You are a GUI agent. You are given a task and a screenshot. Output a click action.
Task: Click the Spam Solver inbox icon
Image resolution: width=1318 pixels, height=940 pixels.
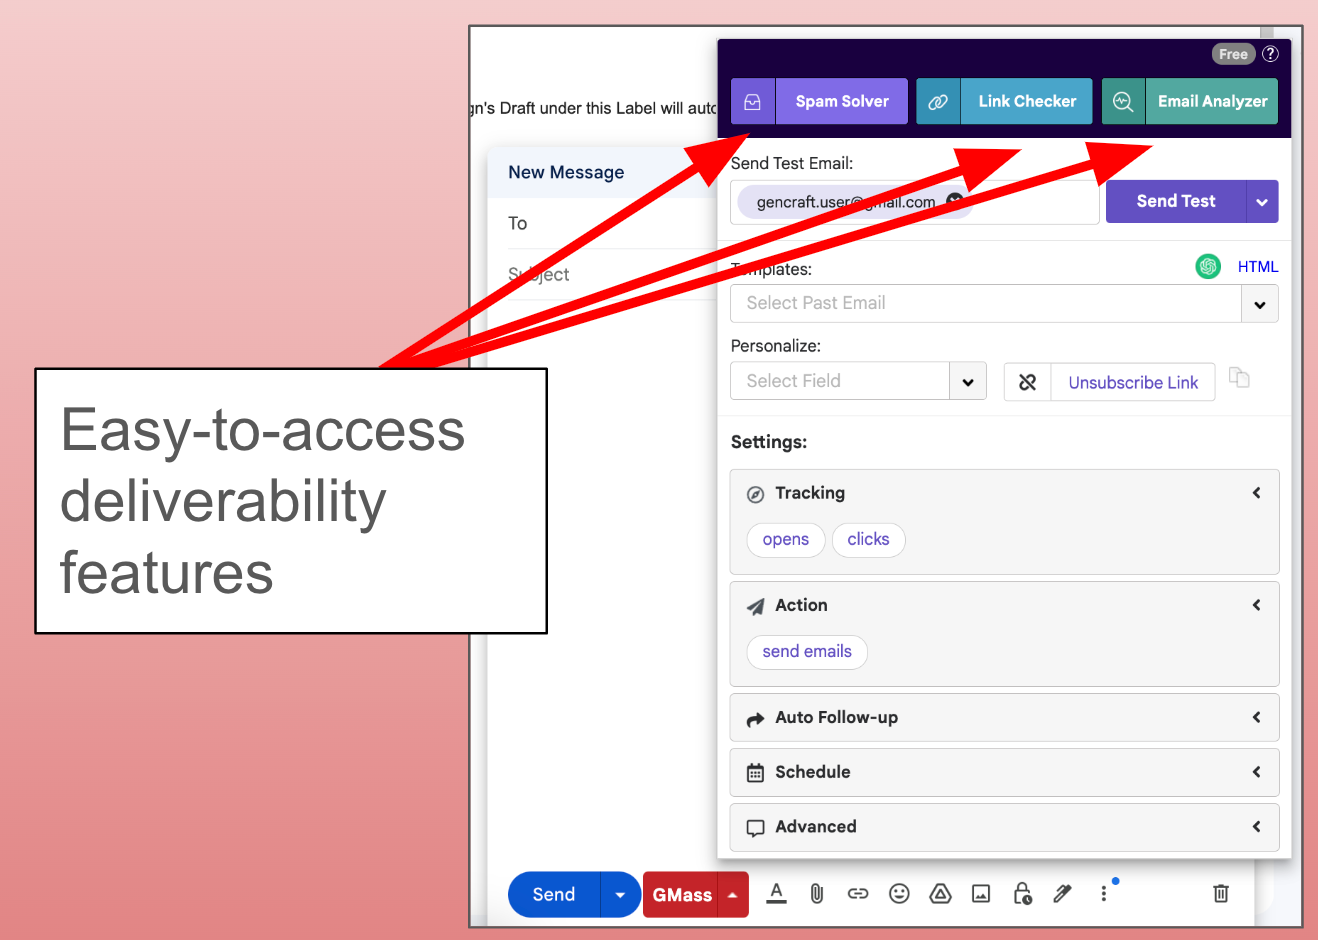pyautogui.click(x=753, y=101)
